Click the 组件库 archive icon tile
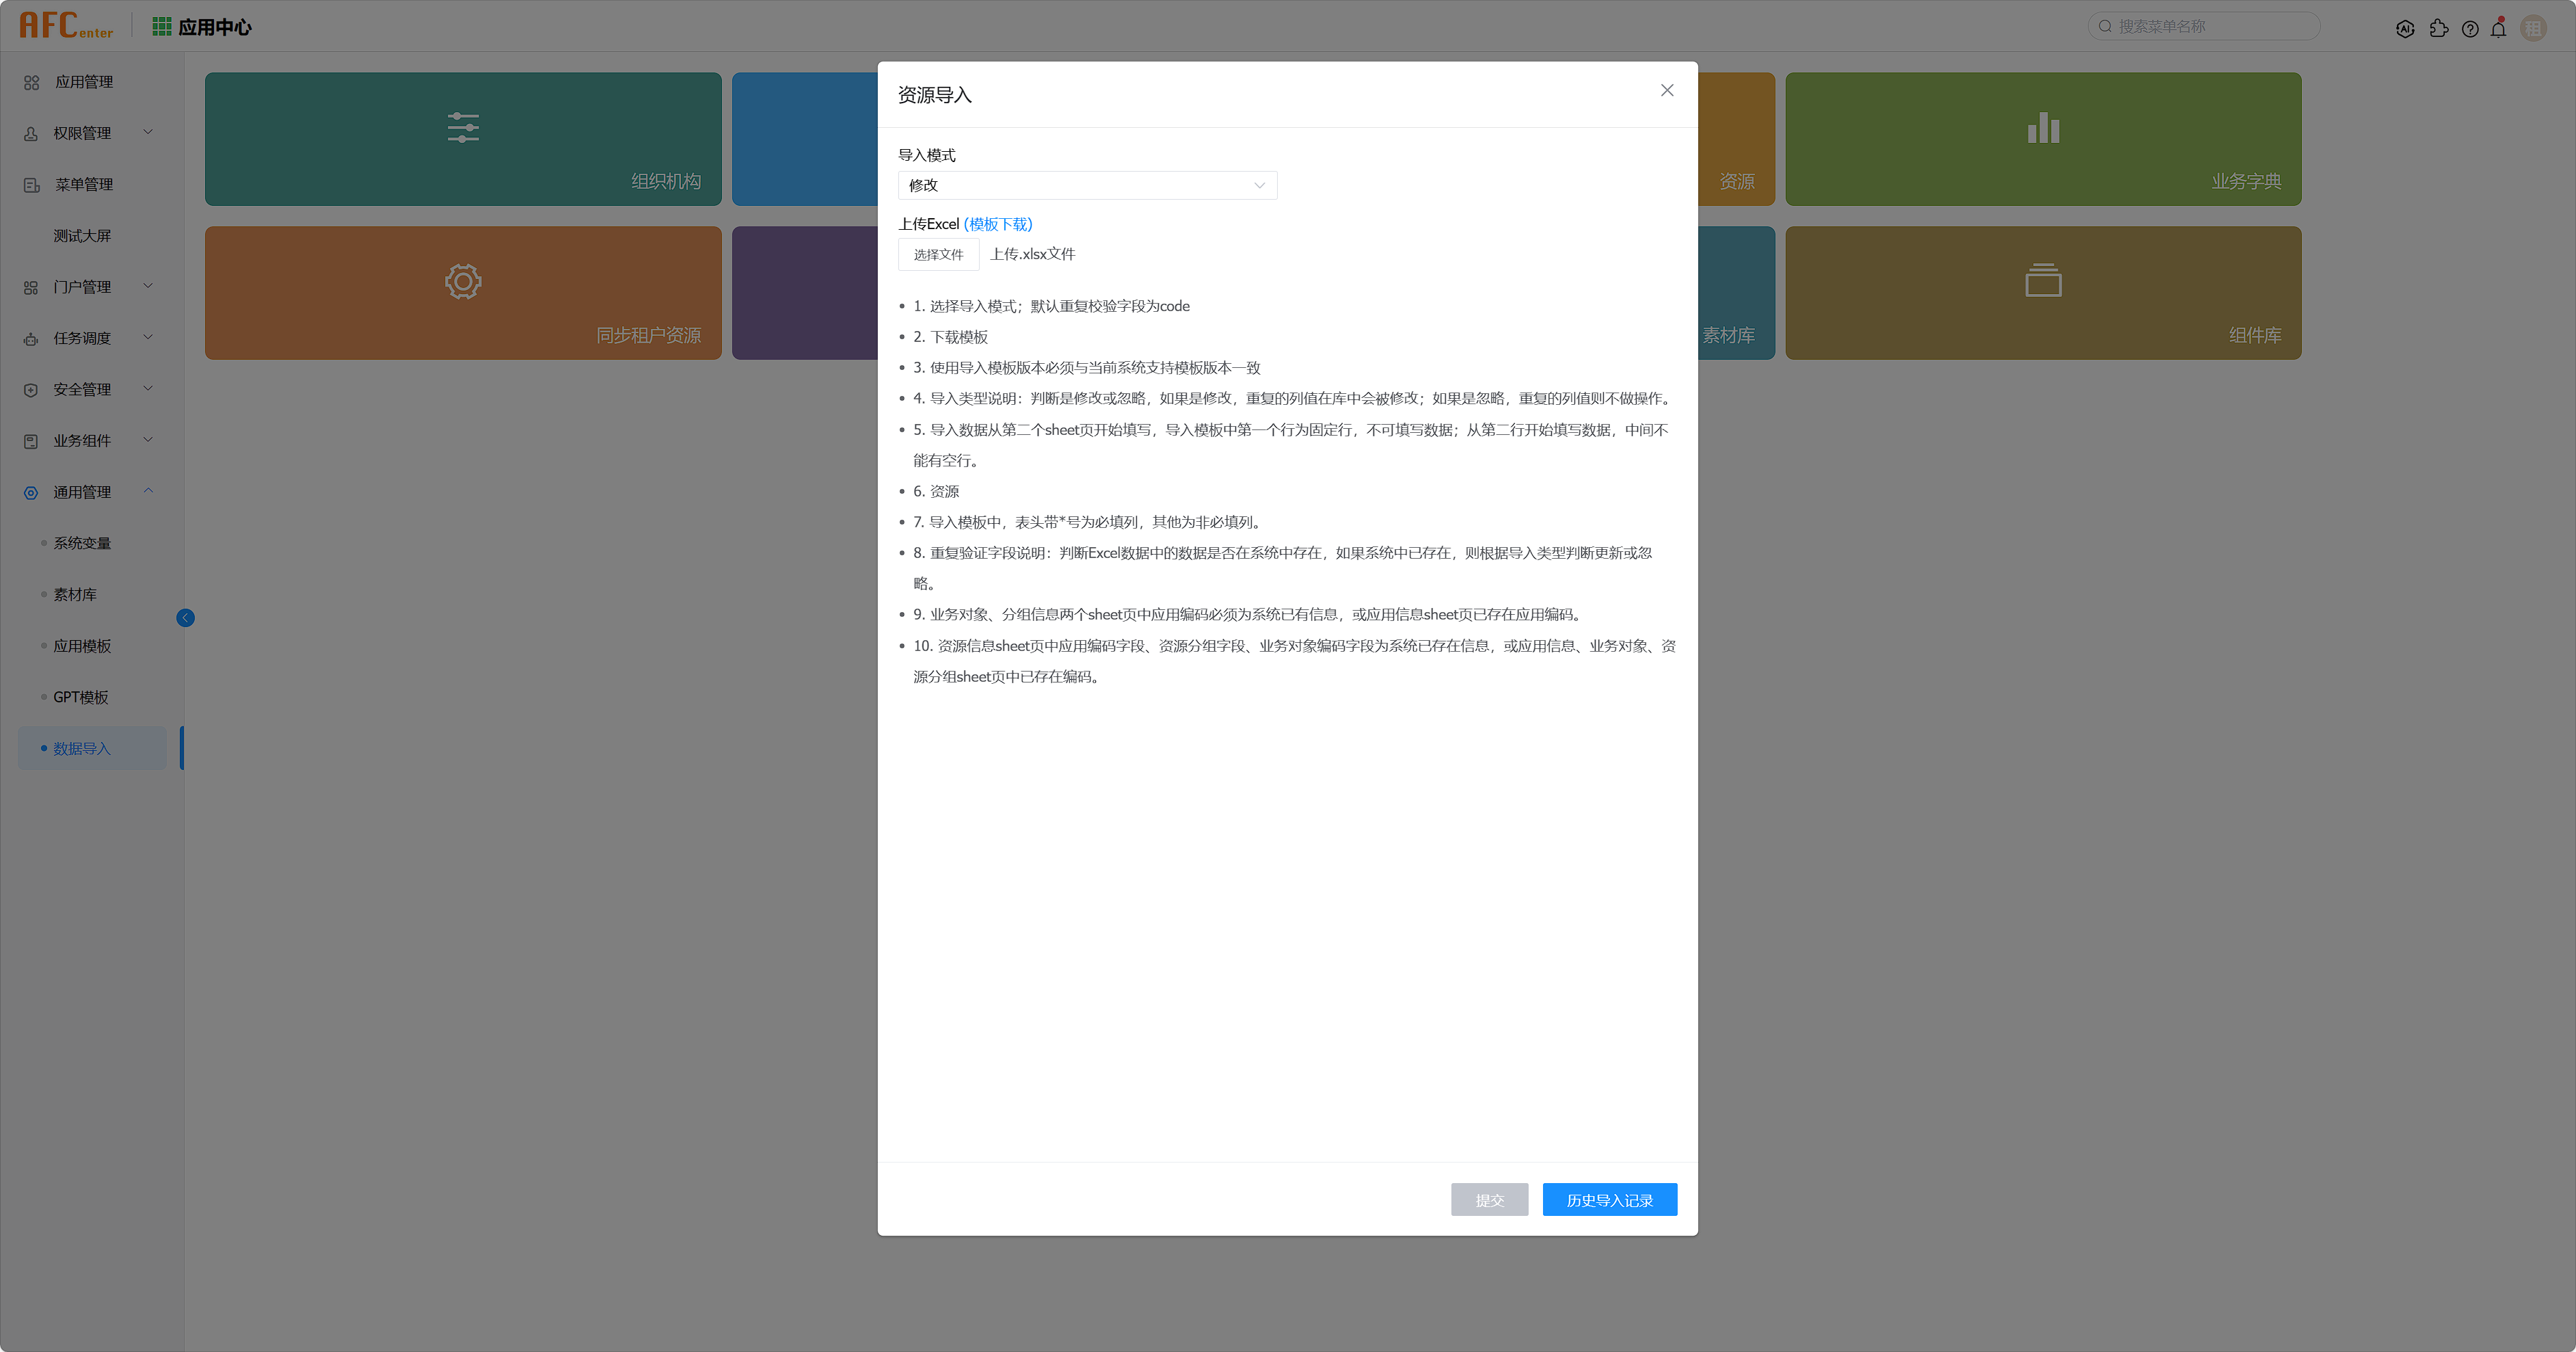 click(2043, 292)
